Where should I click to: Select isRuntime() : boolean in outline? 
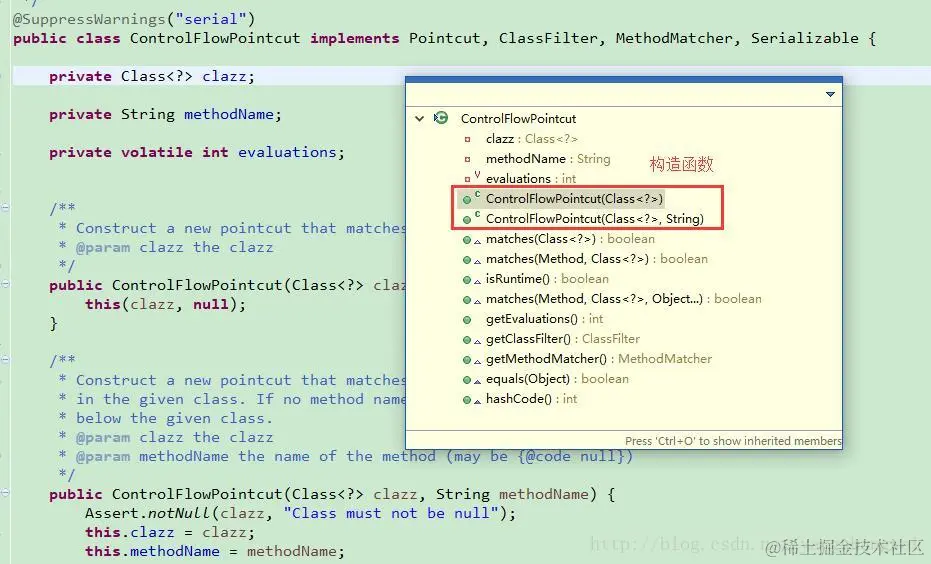(547, 278)
